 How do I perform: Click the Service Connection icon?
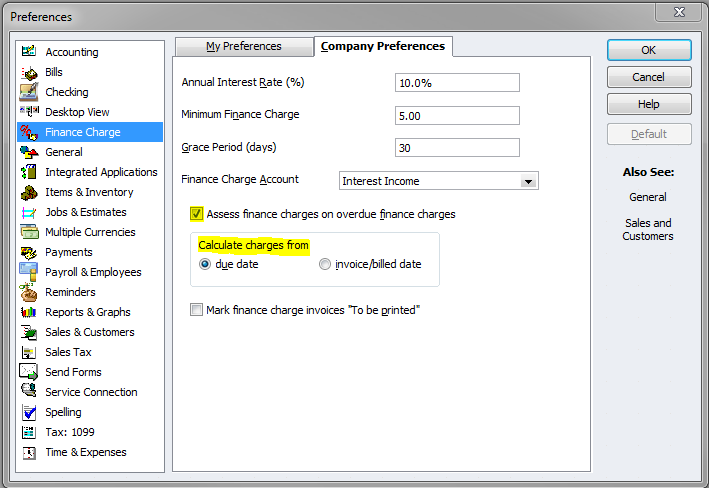(x=29, y=391)
